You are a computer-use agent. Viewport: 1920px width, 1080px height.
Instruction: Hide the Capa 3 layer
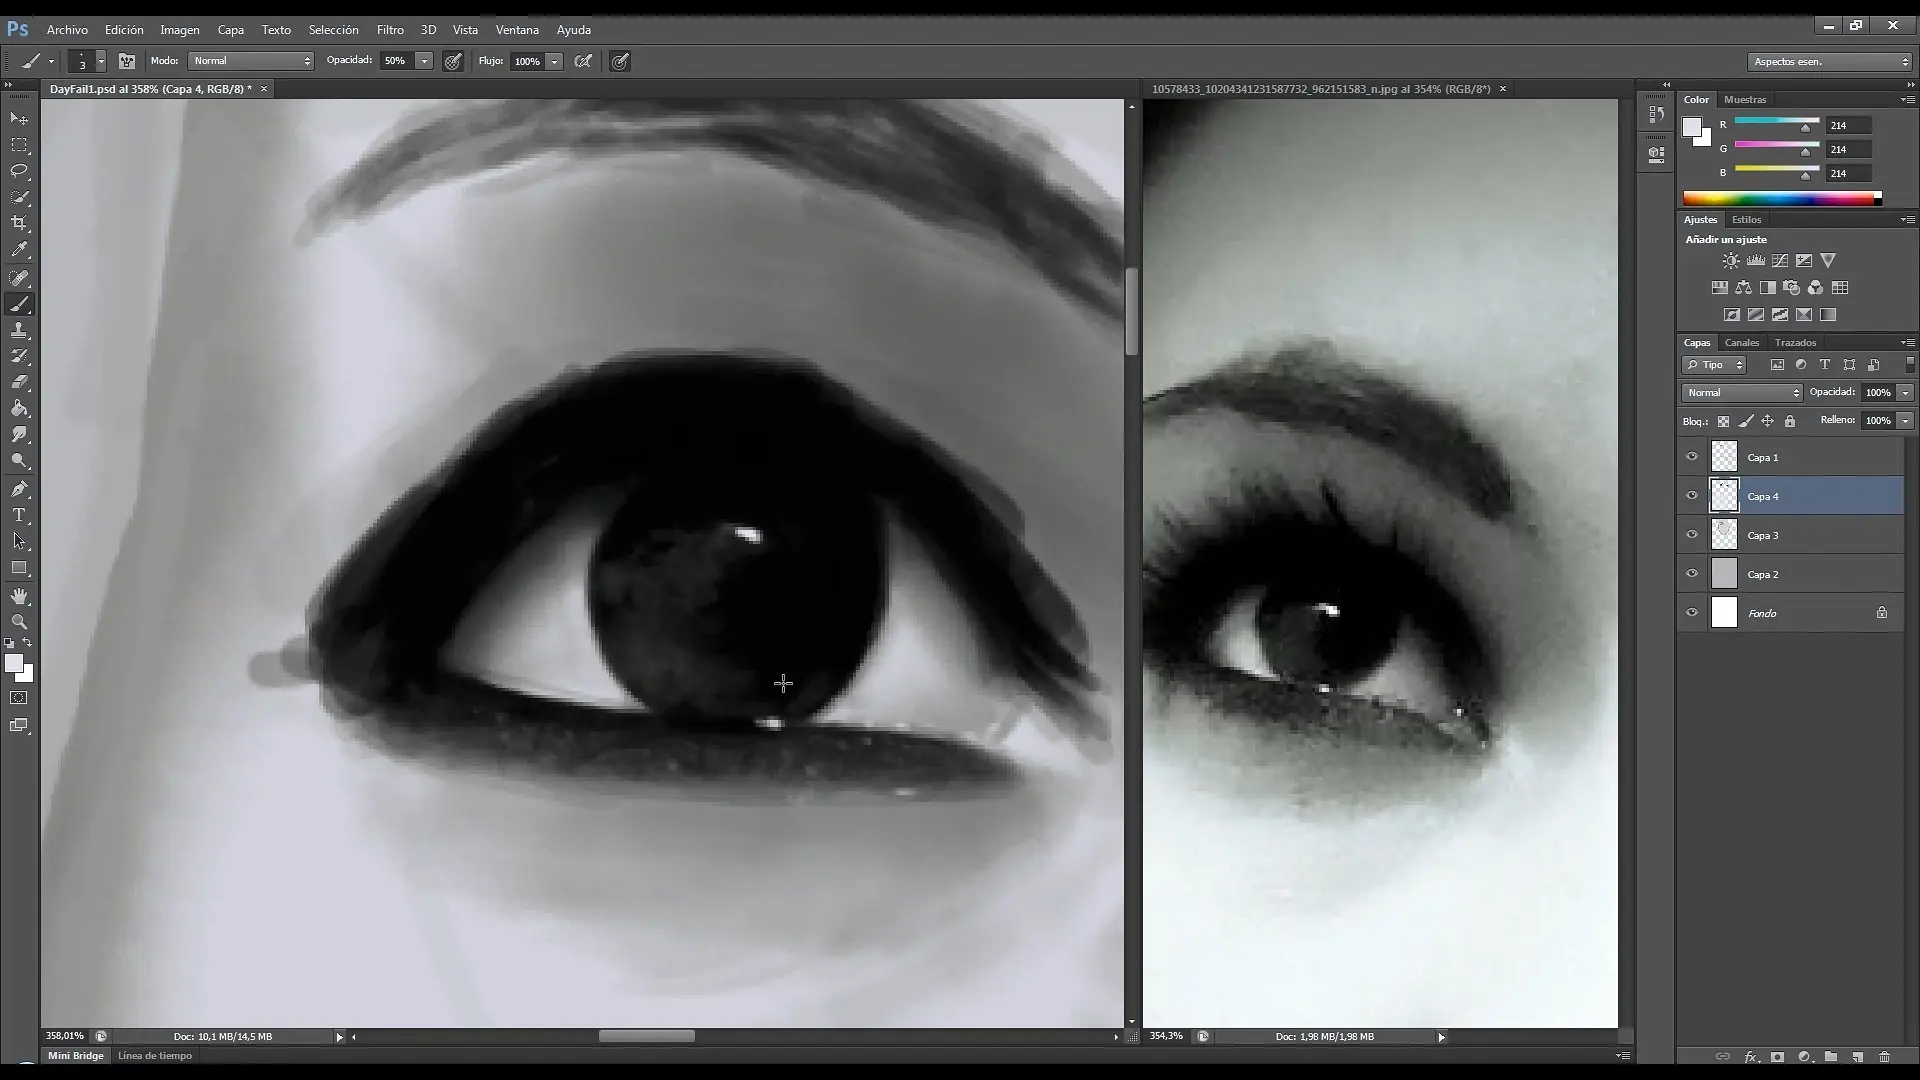coord(1692,535)
